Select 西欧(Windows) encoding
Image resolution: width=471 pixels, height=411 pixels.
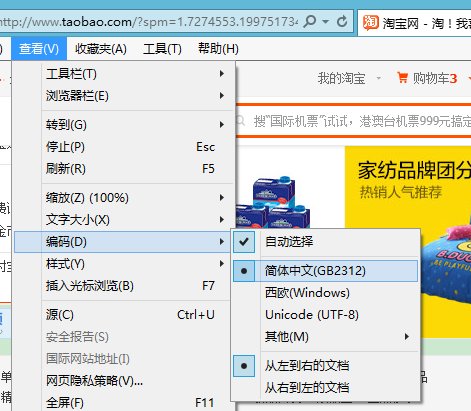(325, 293)
